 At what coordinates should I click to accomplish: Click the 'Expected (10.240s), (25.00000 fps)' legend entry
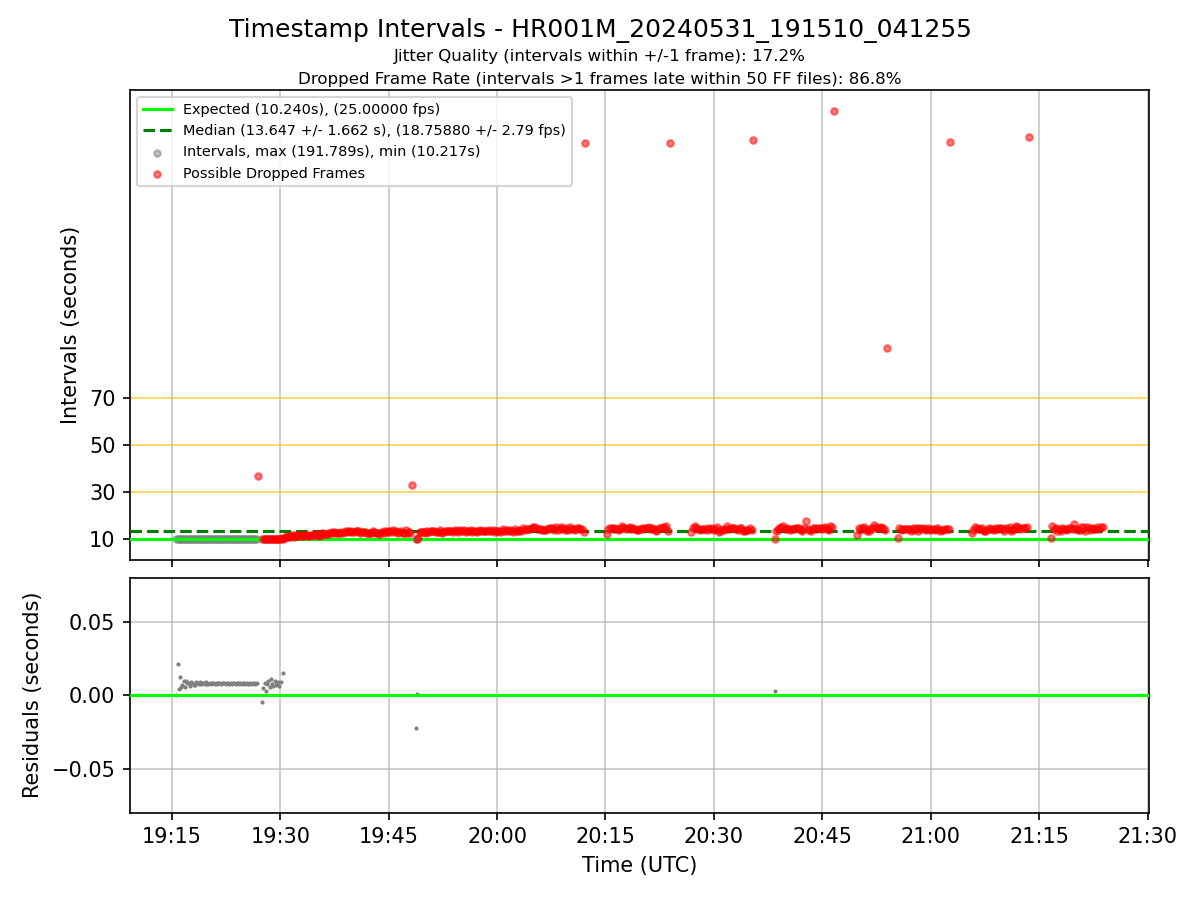(311, 109)
